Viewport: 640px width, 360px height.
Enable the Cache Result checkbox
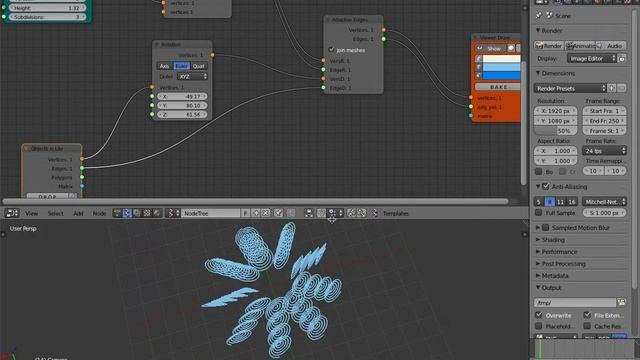coord(587,326)
